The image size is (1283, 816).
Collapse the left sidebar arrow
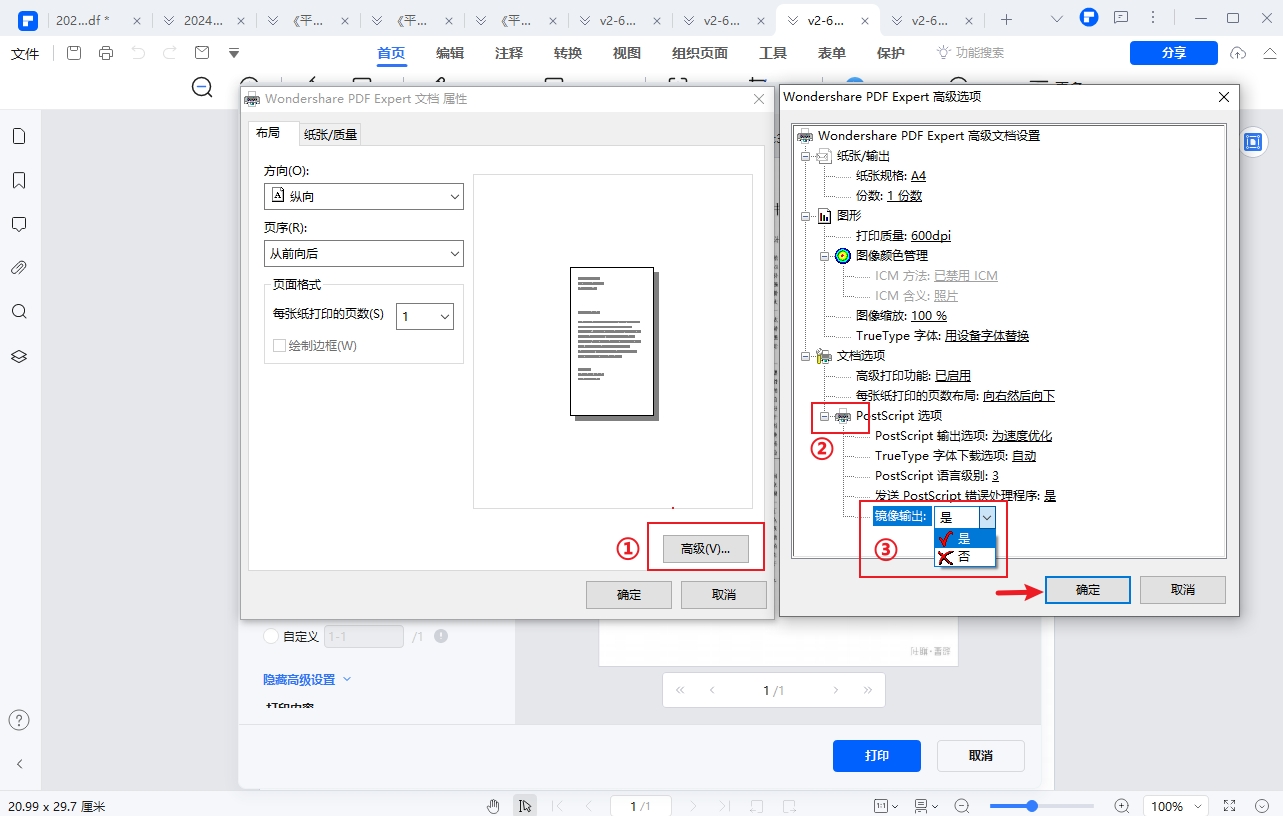pos(19,764)
